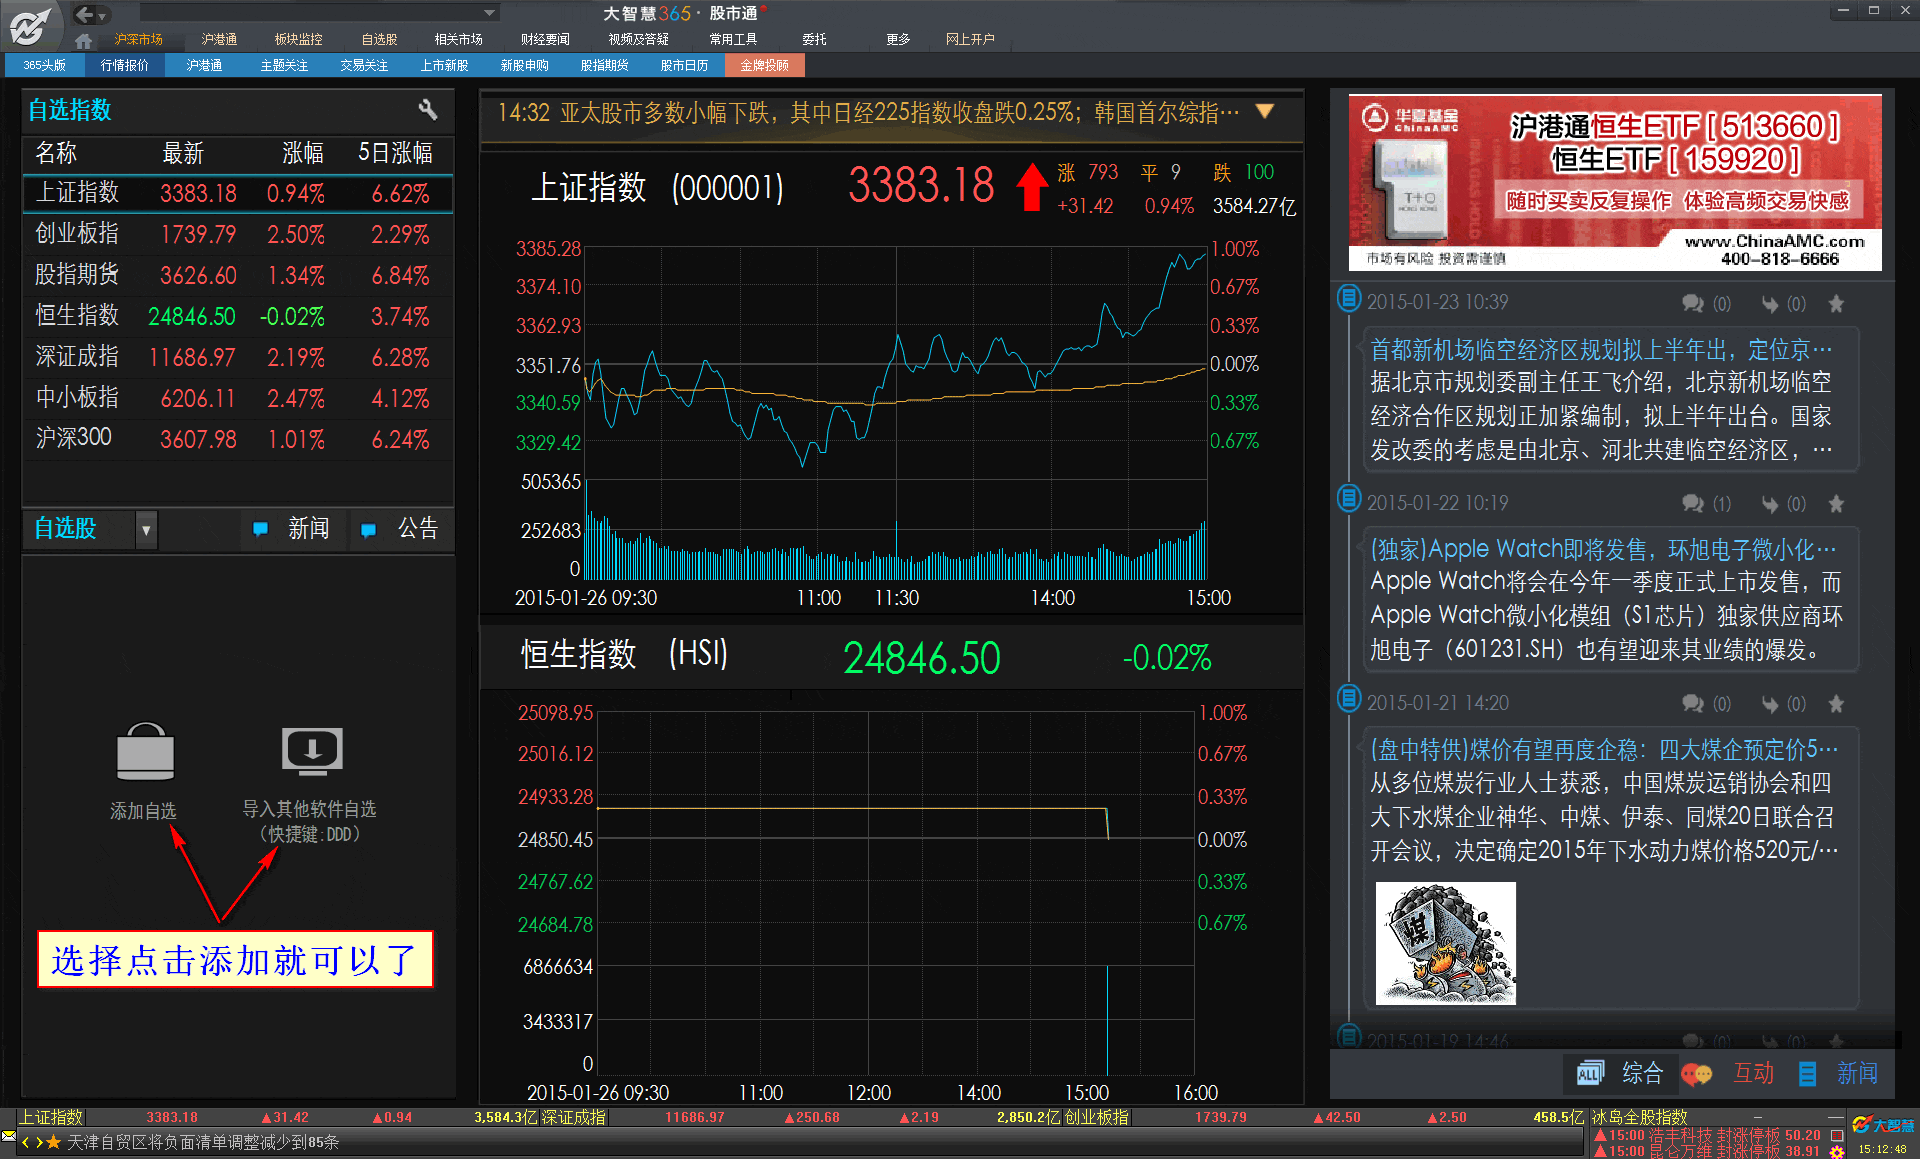Click the 导入其他软件自选 import icon
The image size is (1920, 1159).
point(311,752)
